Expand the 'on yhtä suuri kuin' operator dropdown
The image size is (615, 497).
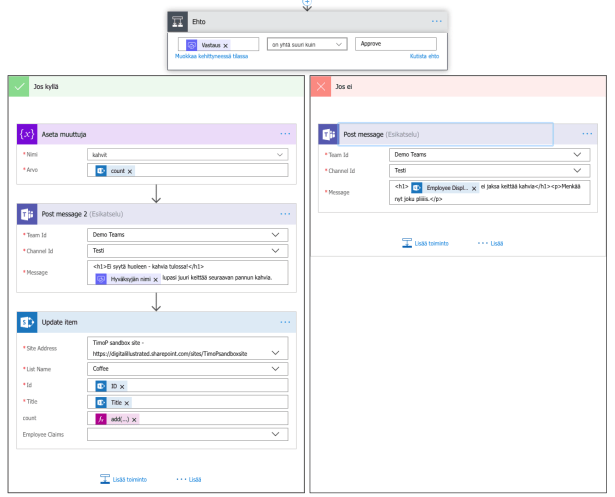coord(340,45)
